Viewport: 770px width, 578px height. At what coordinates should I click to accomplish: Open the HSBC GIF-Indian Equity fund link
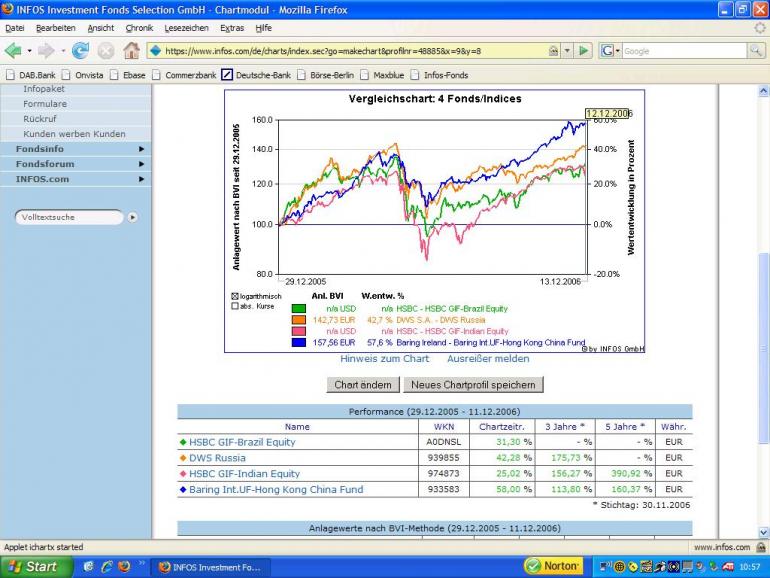click(244, 473)
